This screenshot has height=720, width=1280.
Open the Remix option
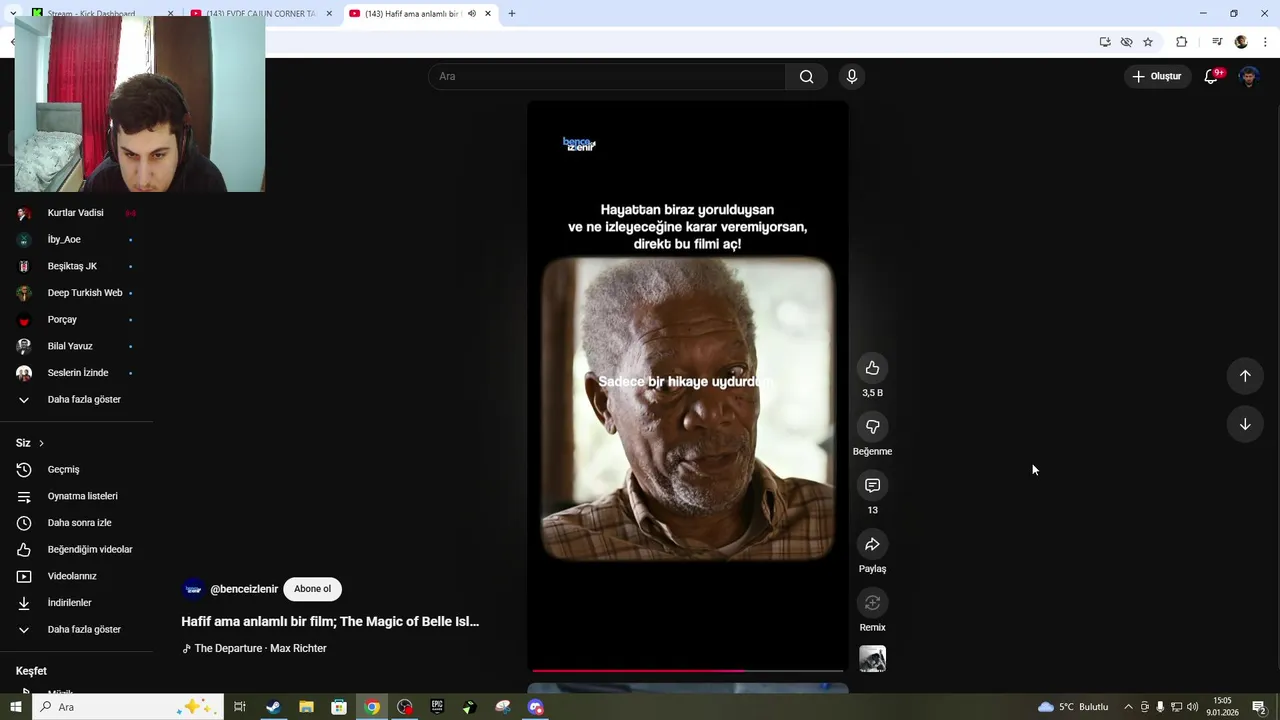tap(872, 603)
